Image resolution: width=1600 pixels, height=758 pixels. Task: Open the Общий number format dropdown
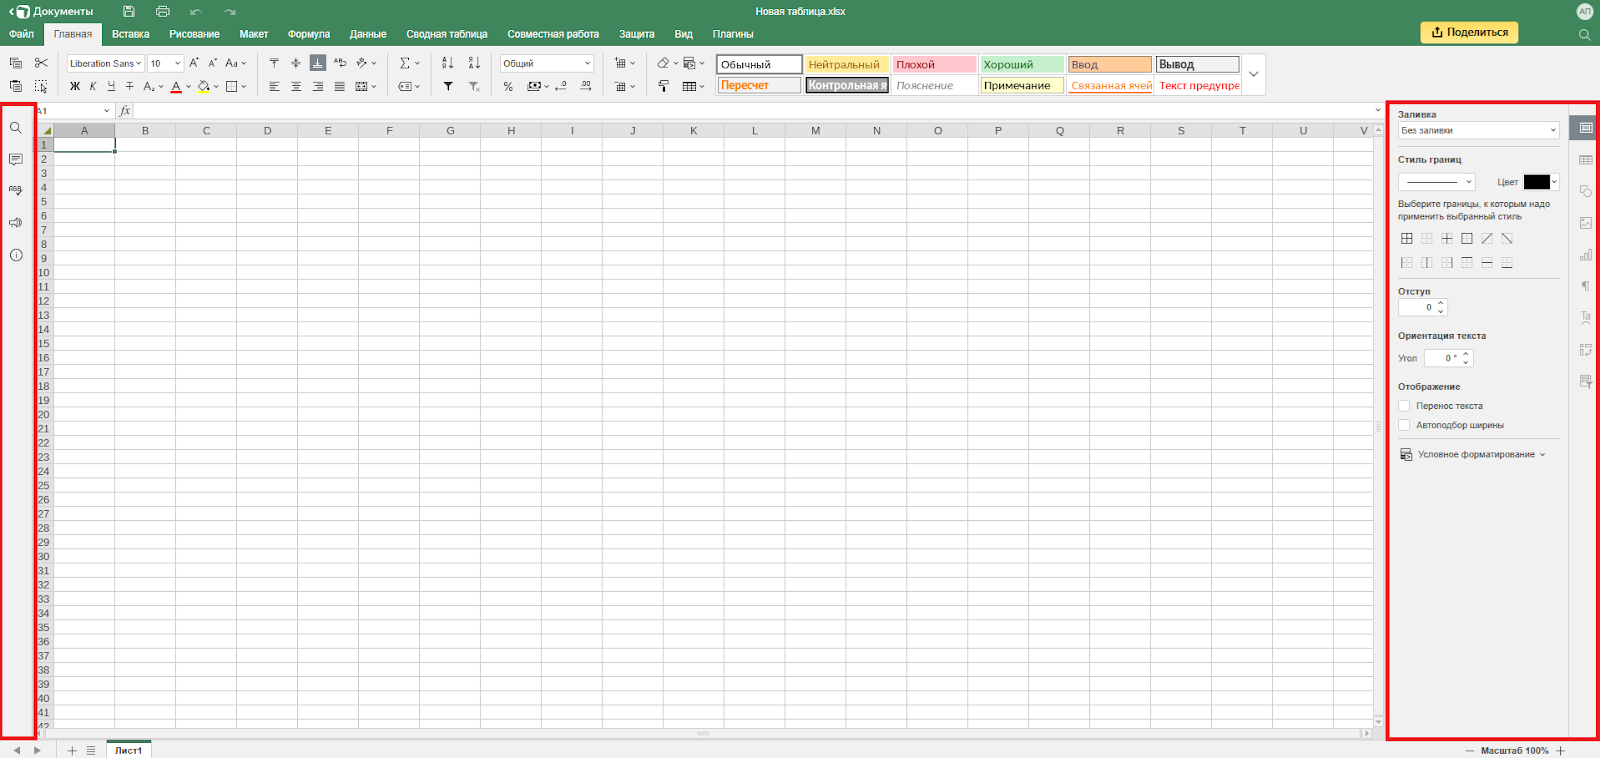click(x=547, y=63)
